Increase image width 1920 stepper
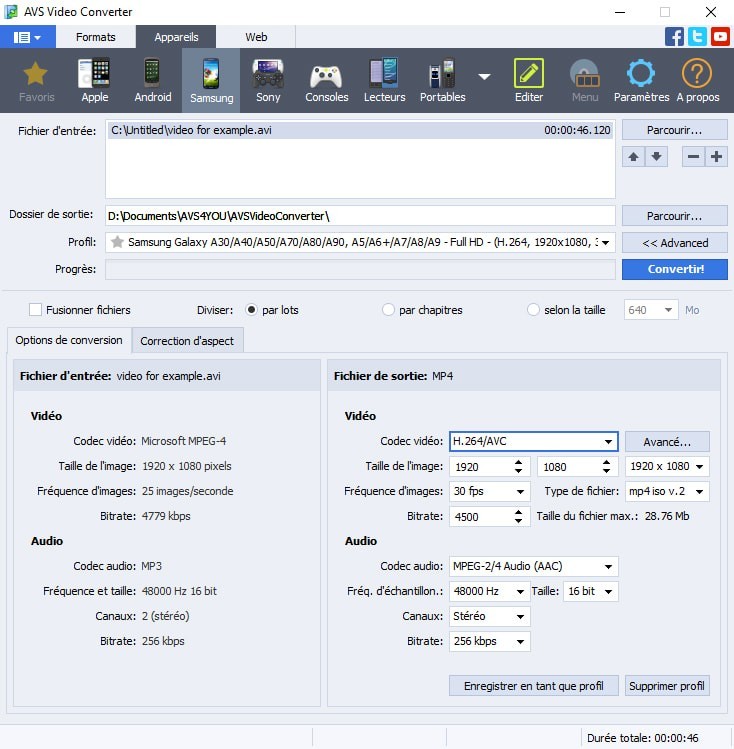The image size is (734, 749). pos(518,462)
